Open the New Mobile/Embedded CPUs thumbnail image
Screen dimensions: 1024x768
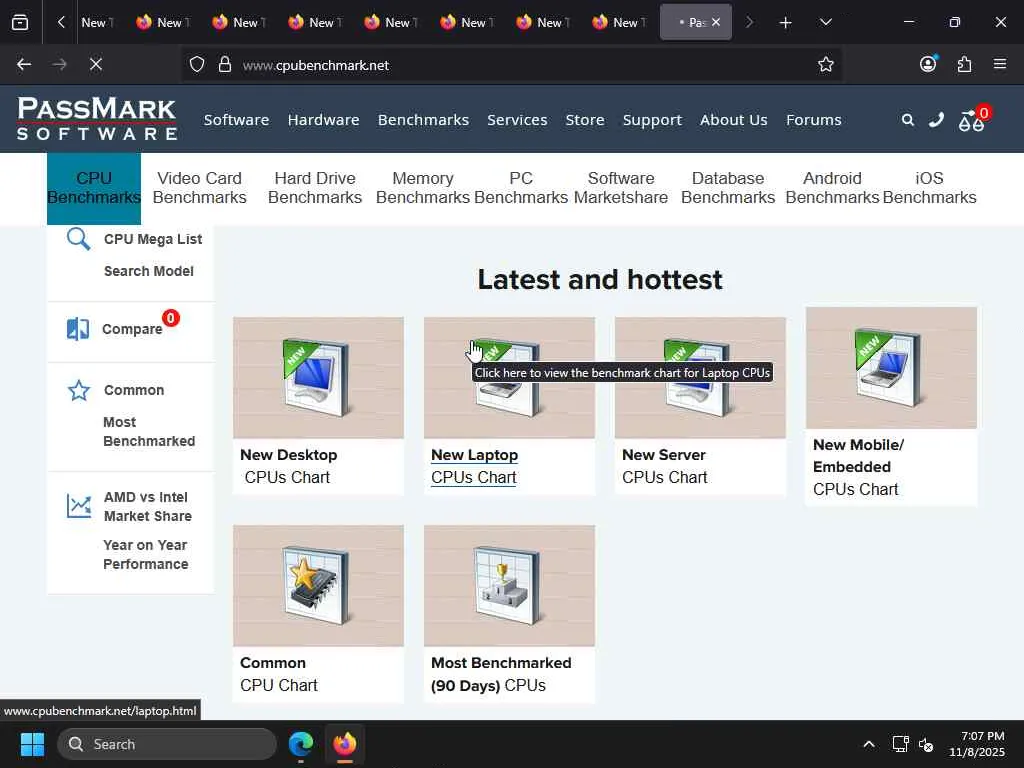[x=891, y=368]
